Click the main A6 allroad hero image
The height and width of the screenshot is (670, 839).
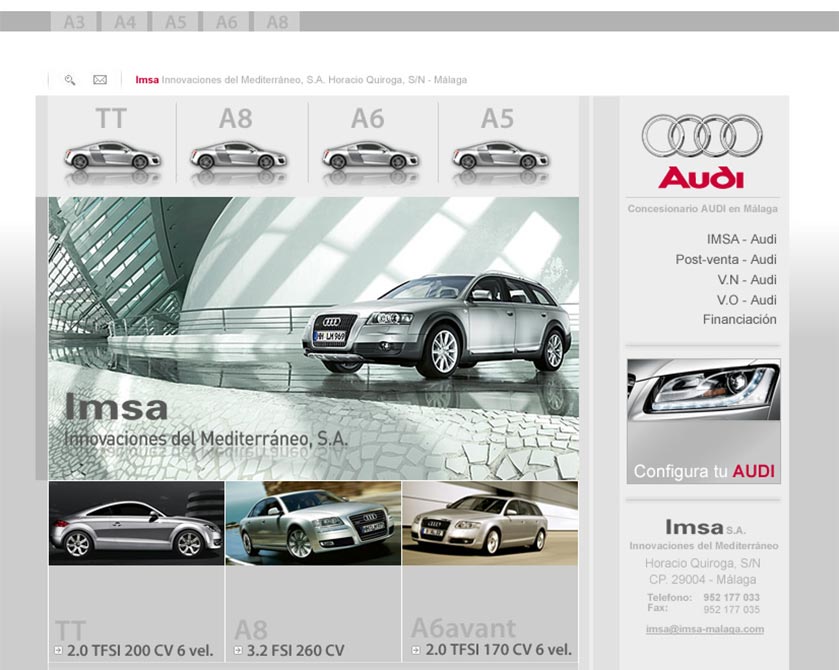coord(314,338)
